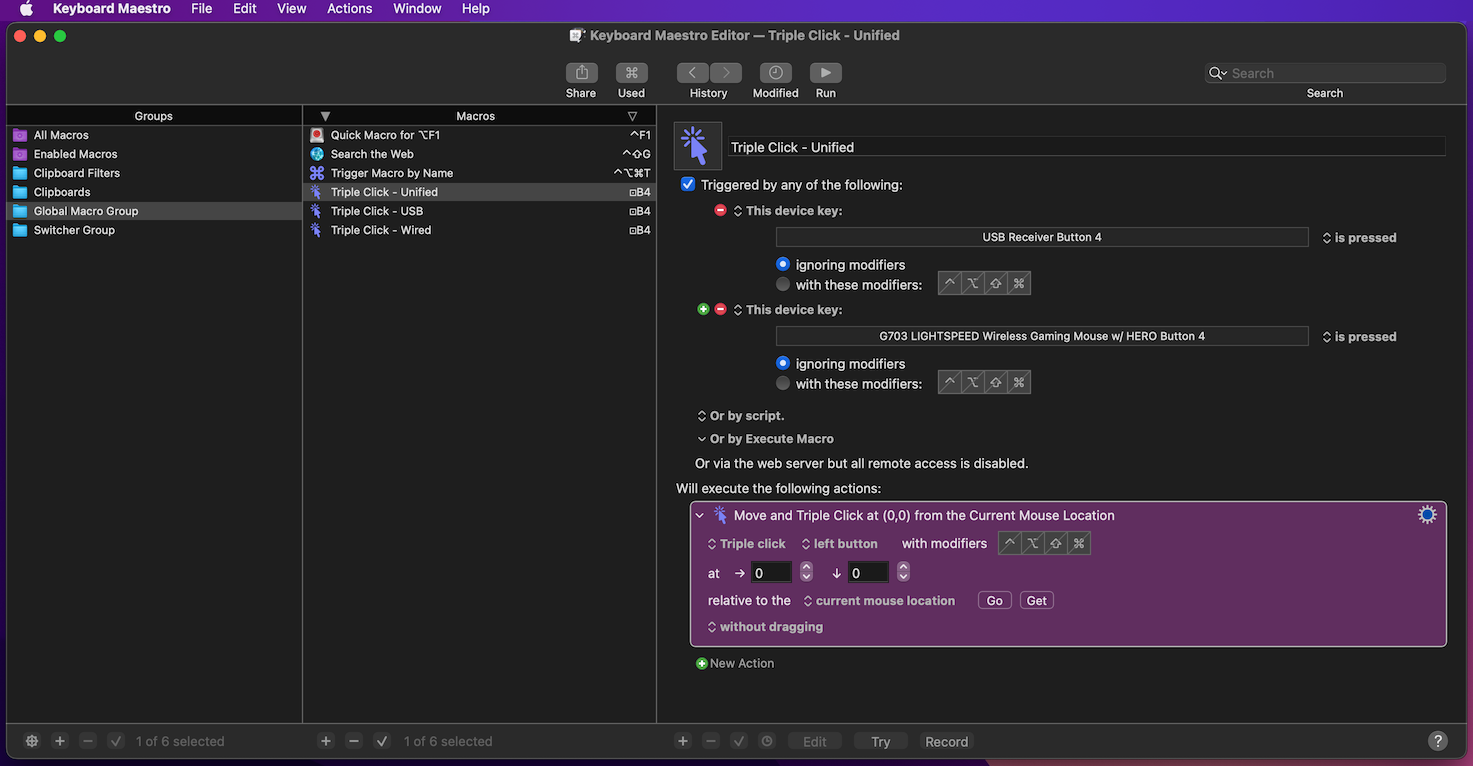Click the horizontal offset stepper
The image size is (1473, 766).
806,572
